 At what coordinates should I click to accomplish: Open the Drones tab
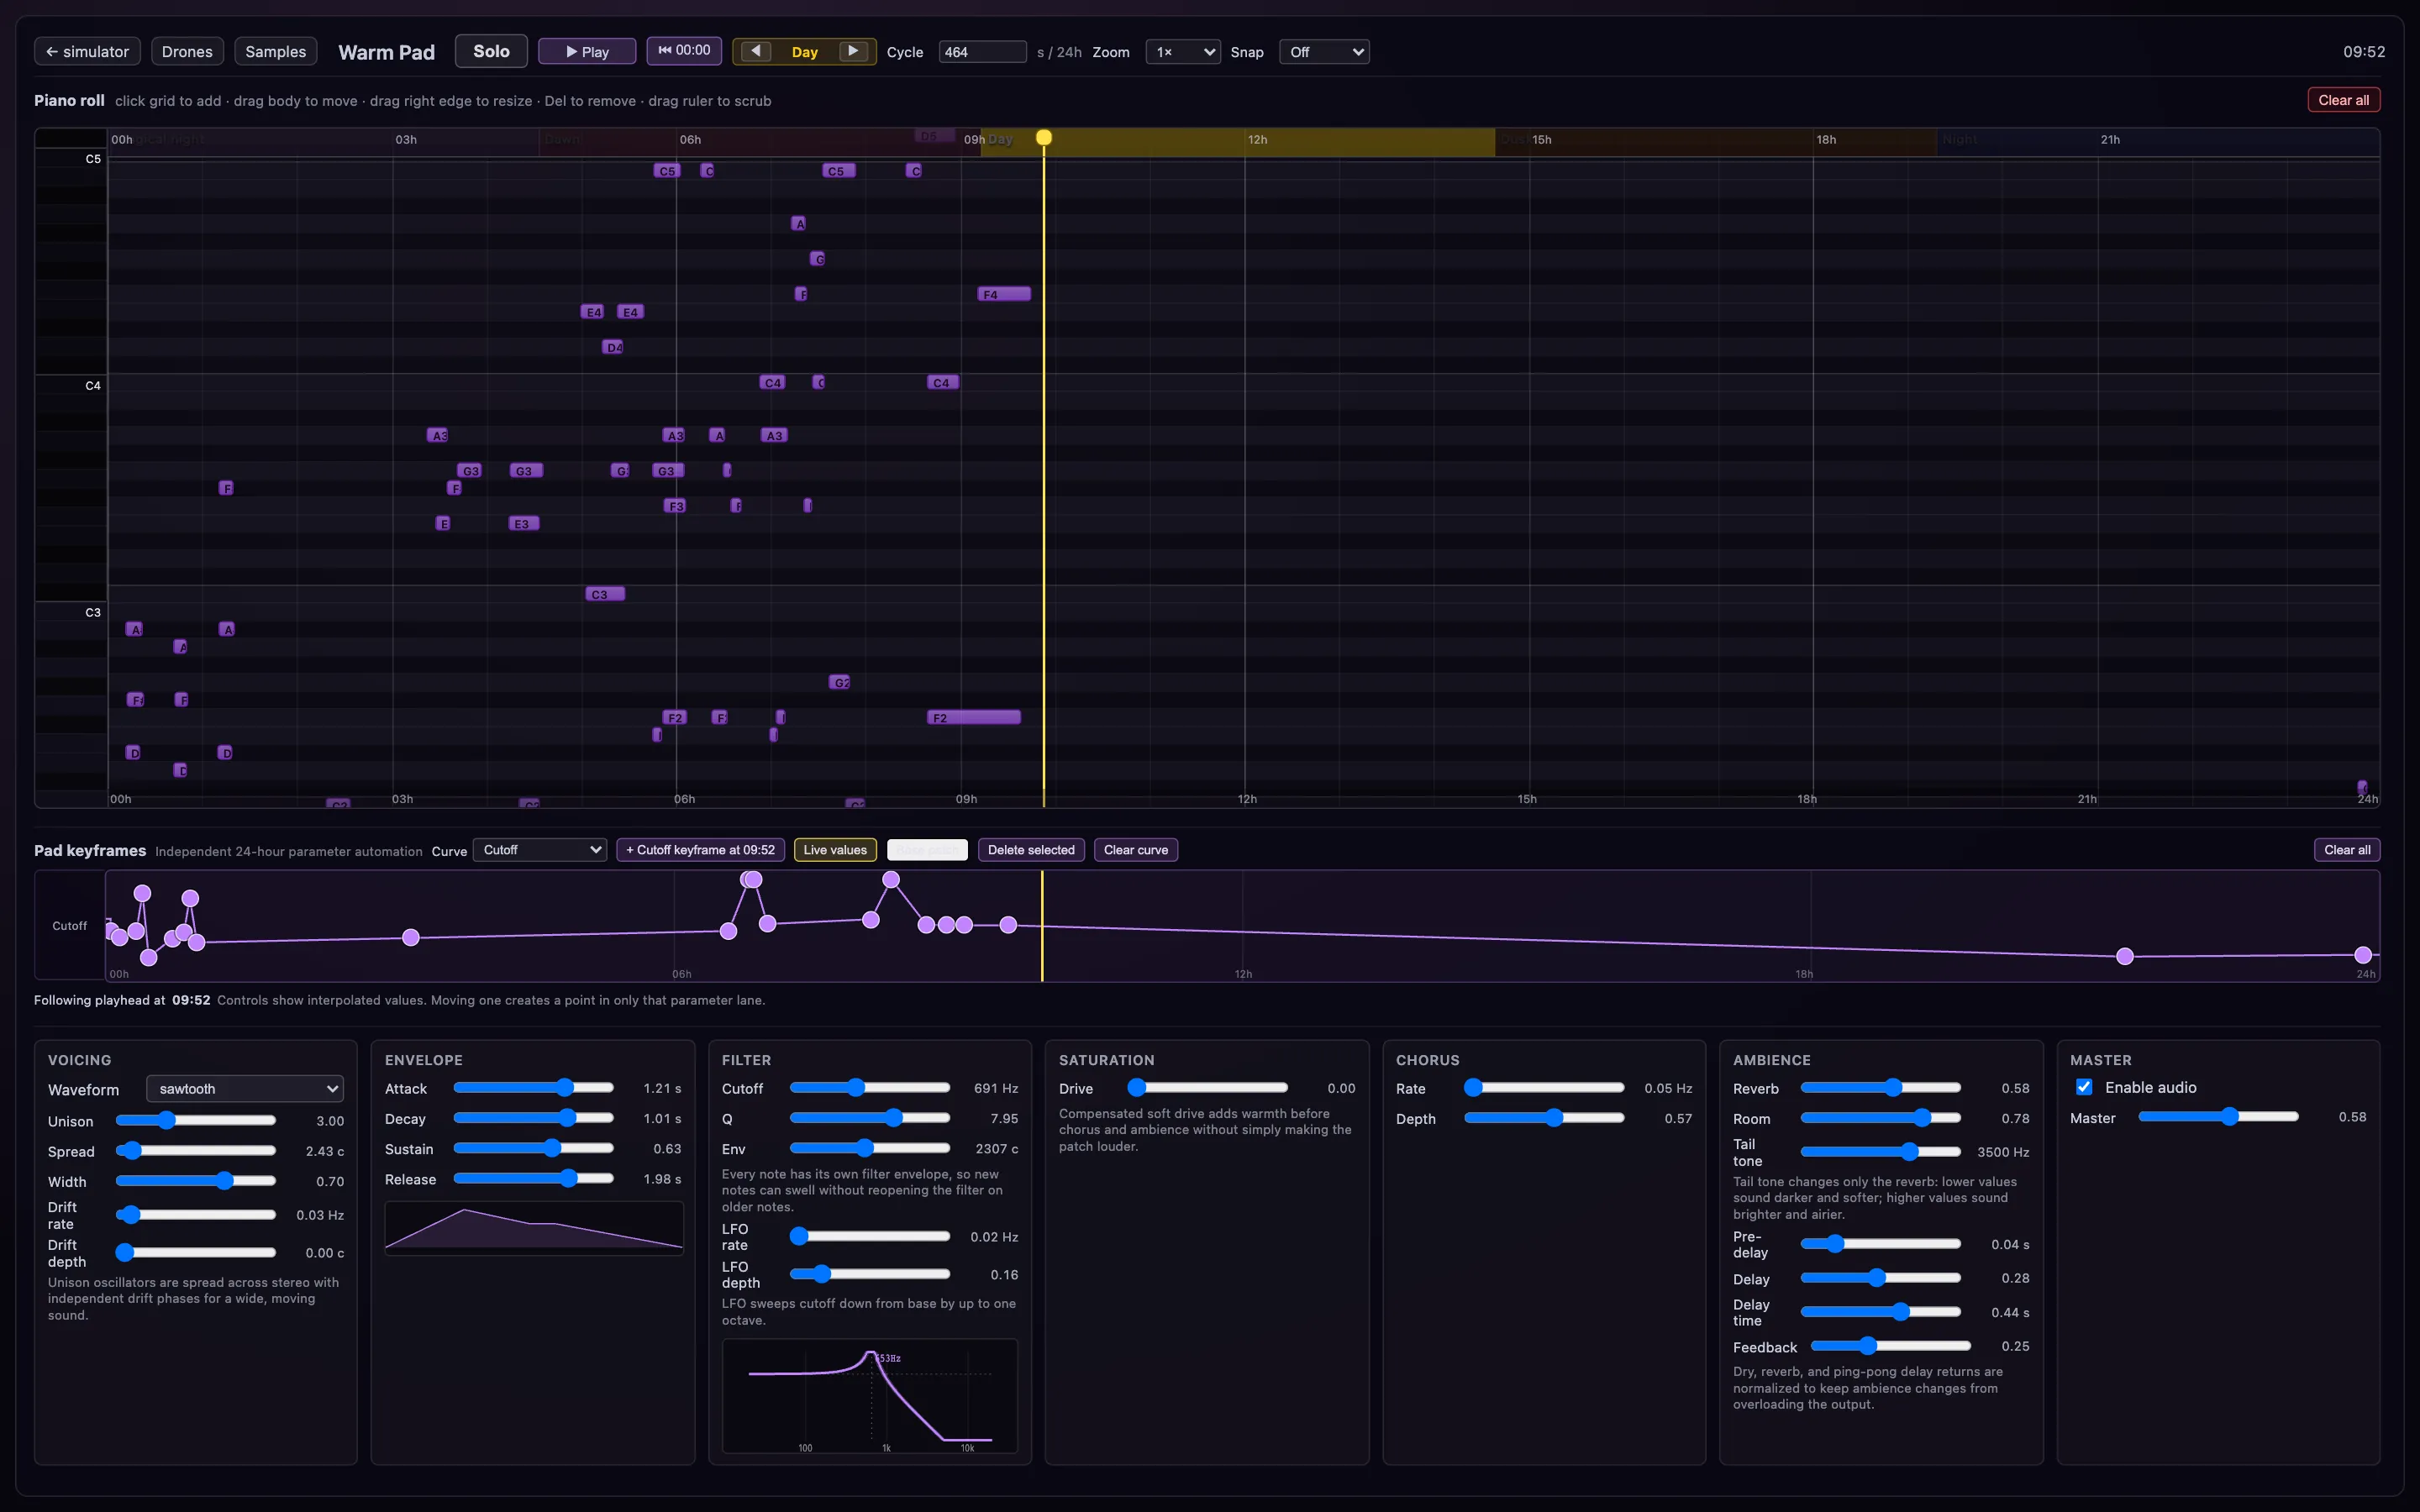[x=187, y=51]
